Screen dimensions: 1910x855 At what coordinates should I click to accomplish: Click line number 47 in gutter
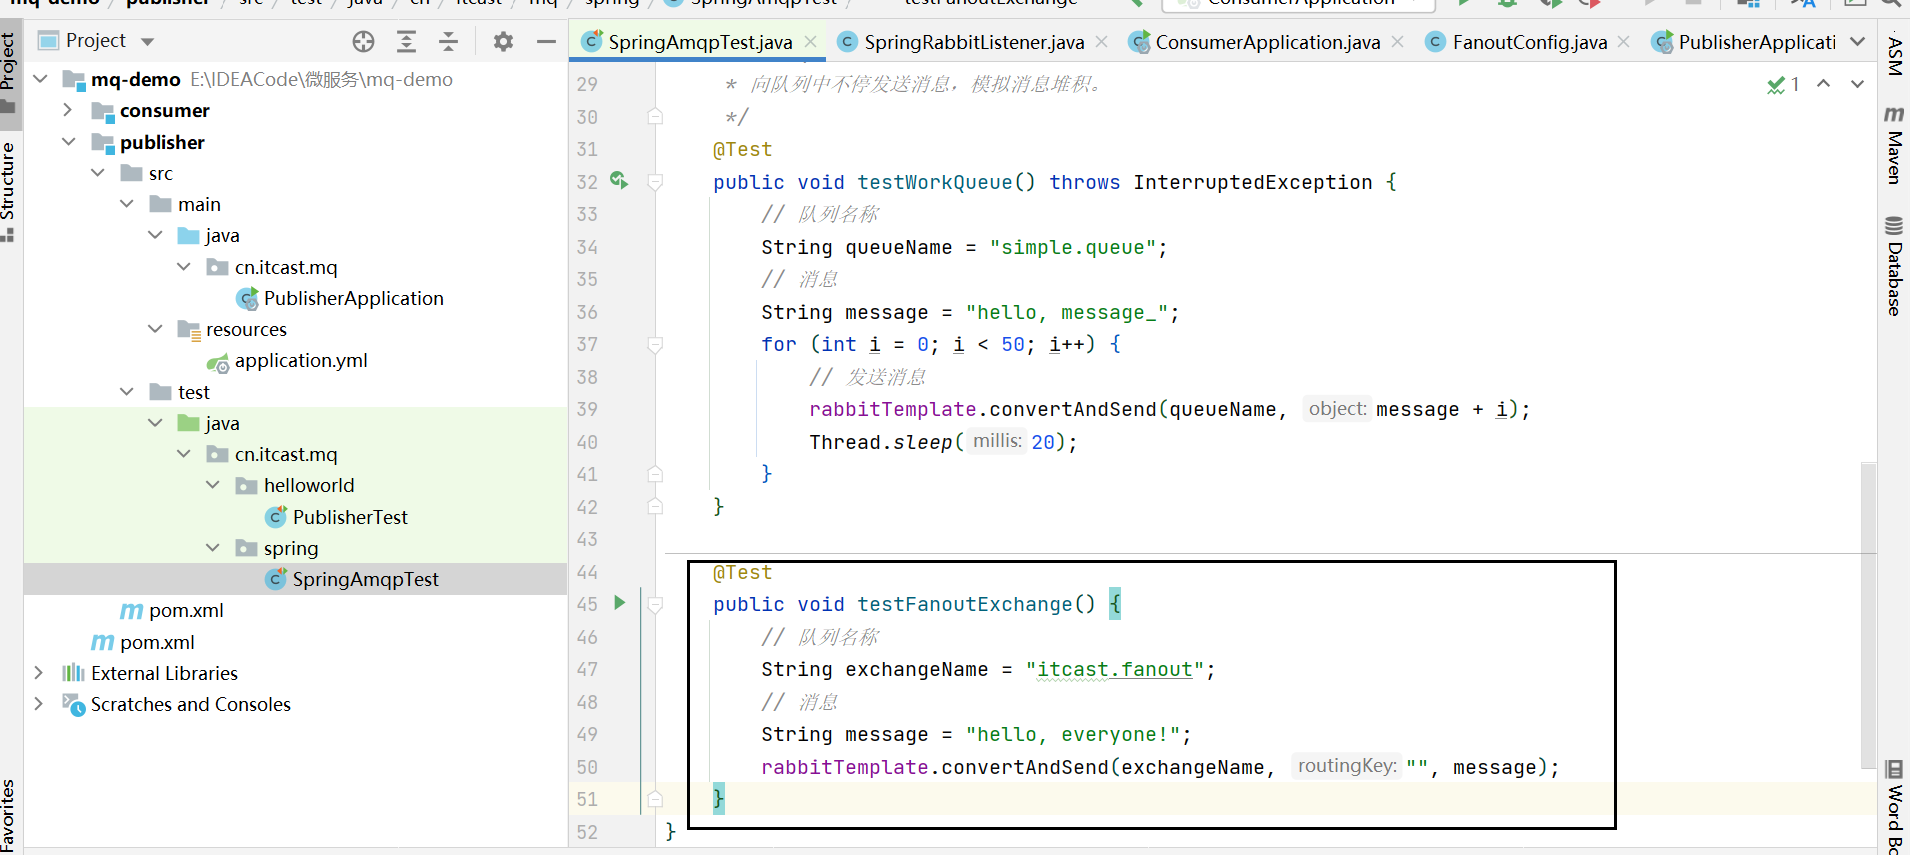pos(587,669)
